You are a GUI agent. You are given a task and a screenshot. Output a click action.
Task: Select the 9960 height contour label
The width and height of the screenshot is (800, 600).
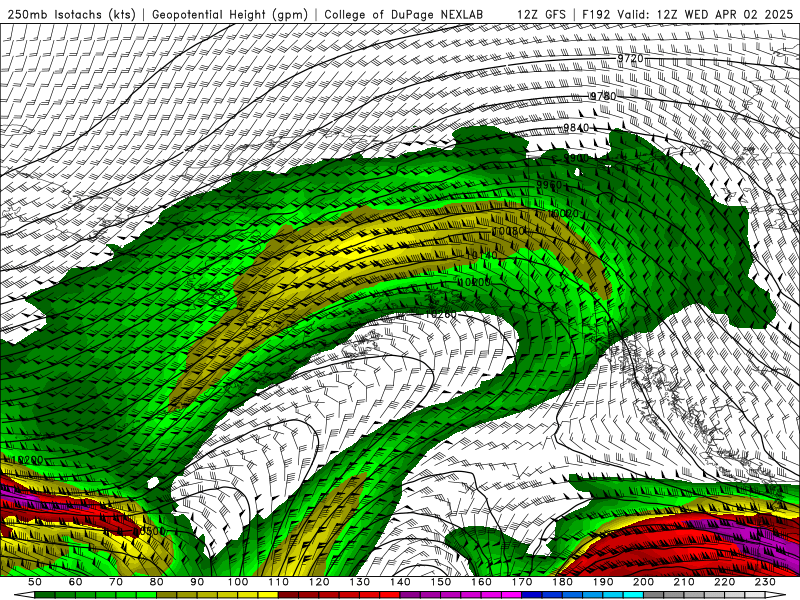click(549, 185)
